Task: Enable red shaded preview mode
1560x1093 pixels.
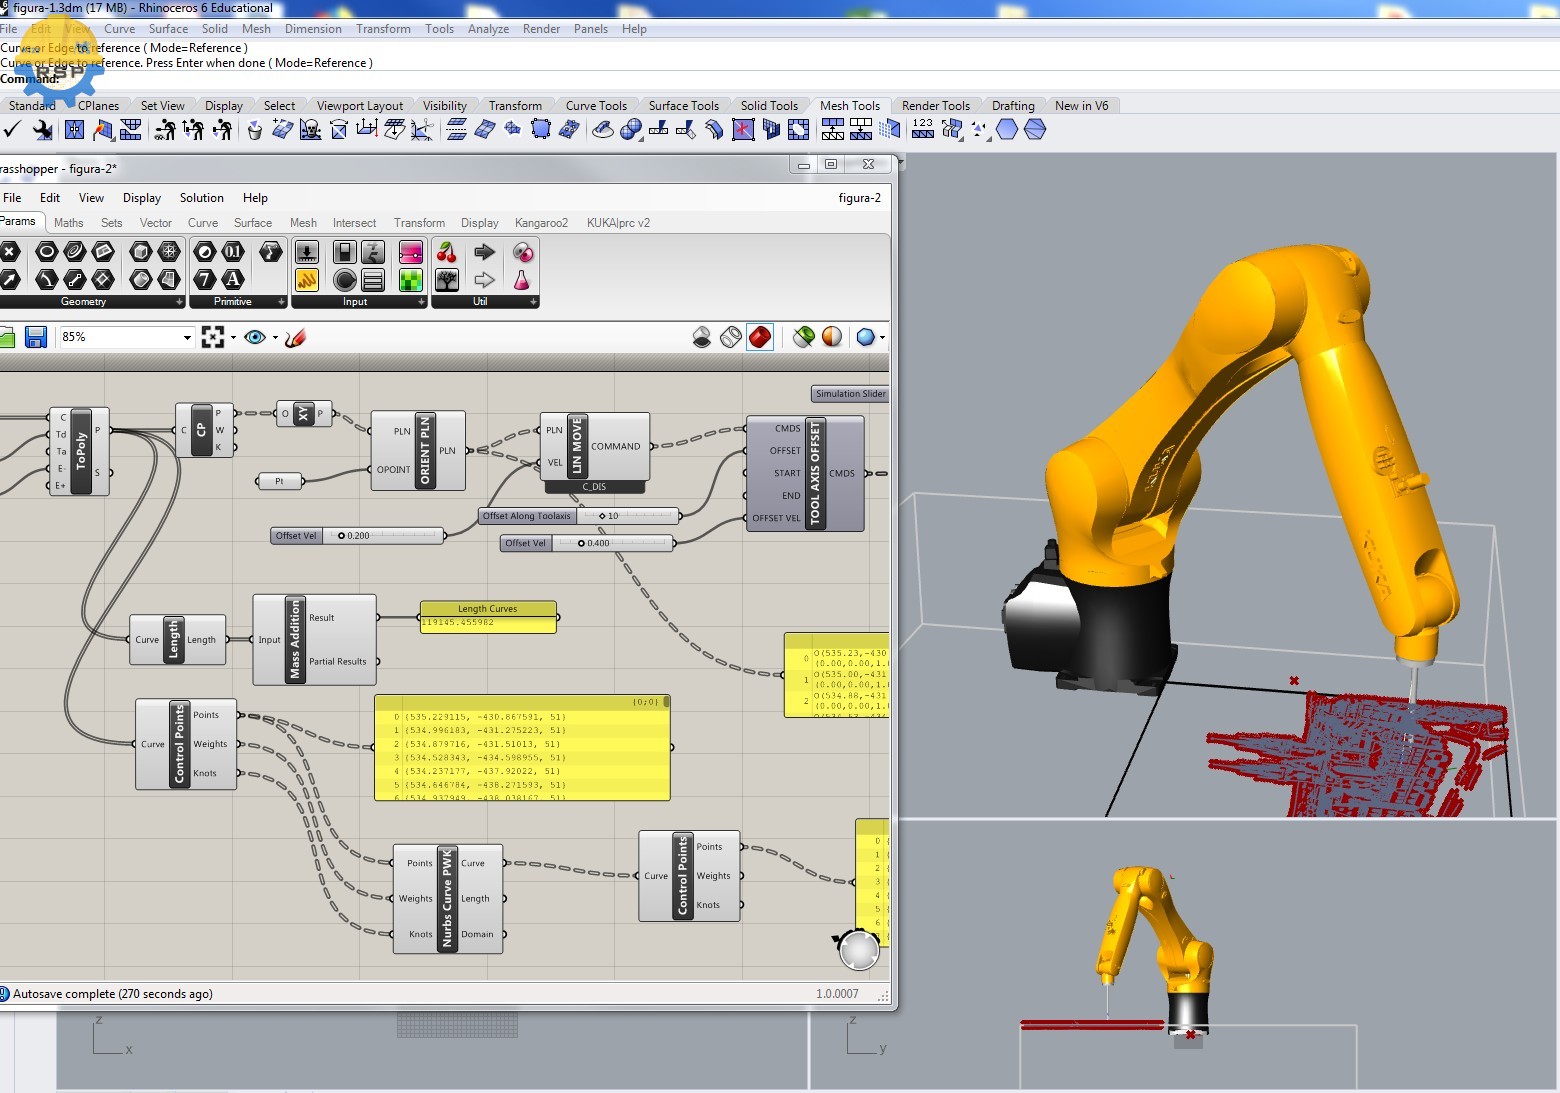Action: click(x=760, y=337)
